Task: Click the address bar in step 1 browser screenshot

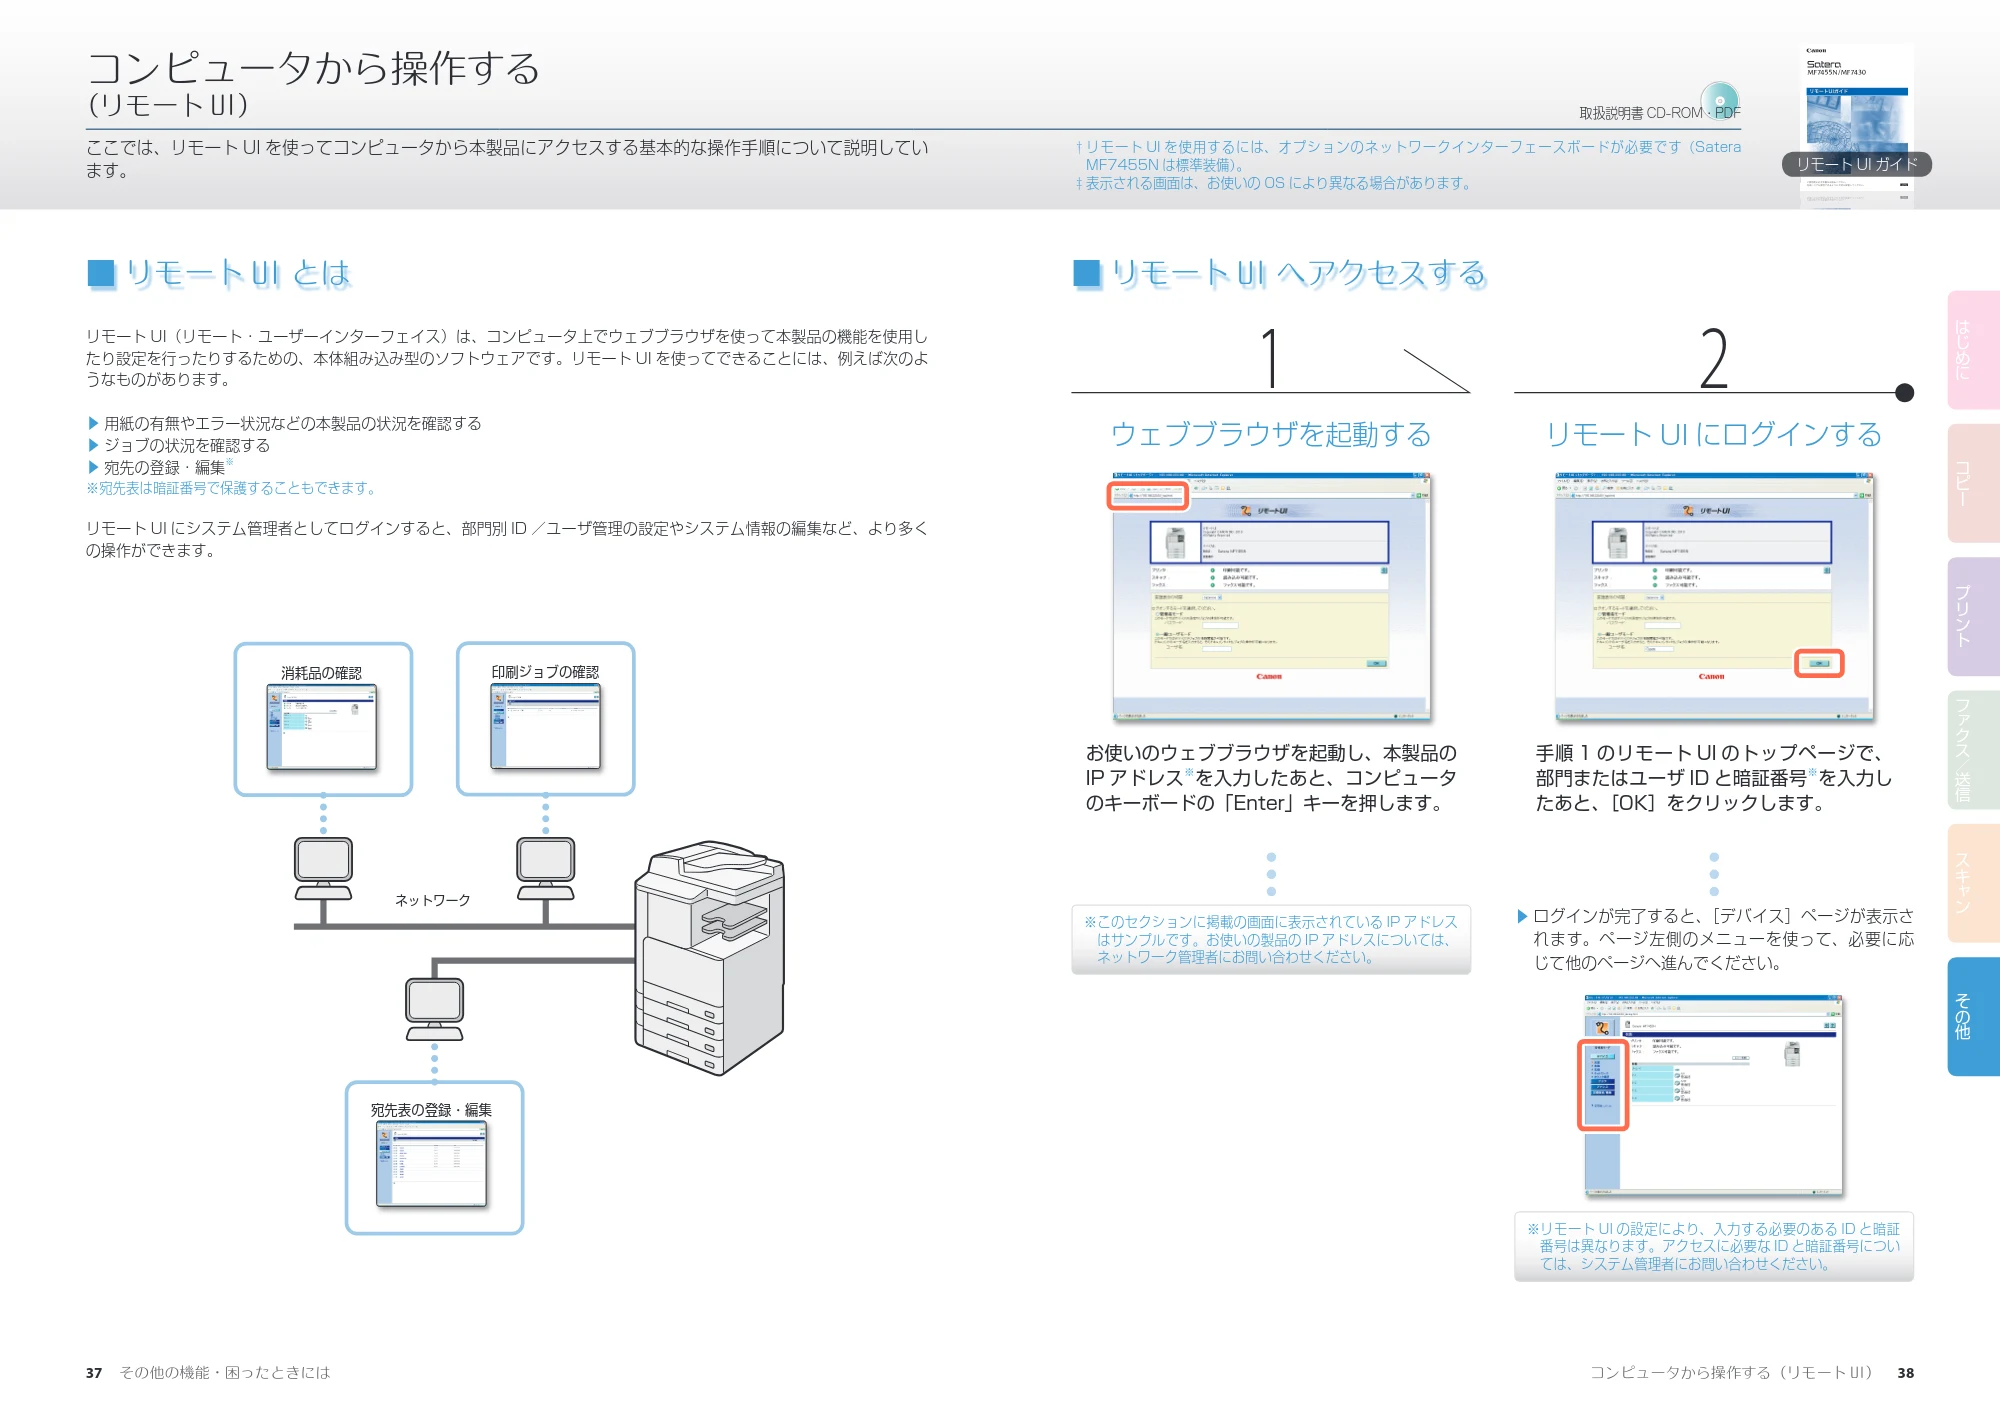Action: 1148,495
